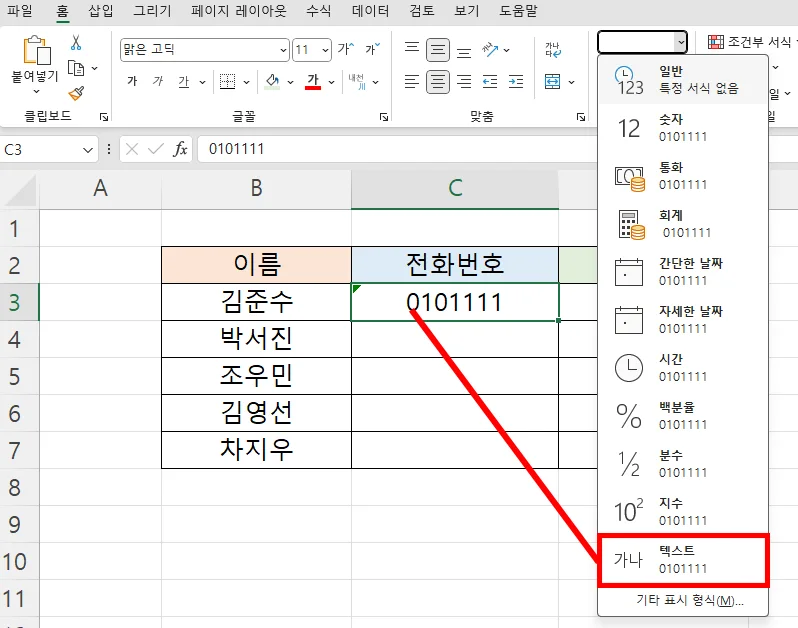Increase the cell indent
Screen dimensions: 798x628
516,81
